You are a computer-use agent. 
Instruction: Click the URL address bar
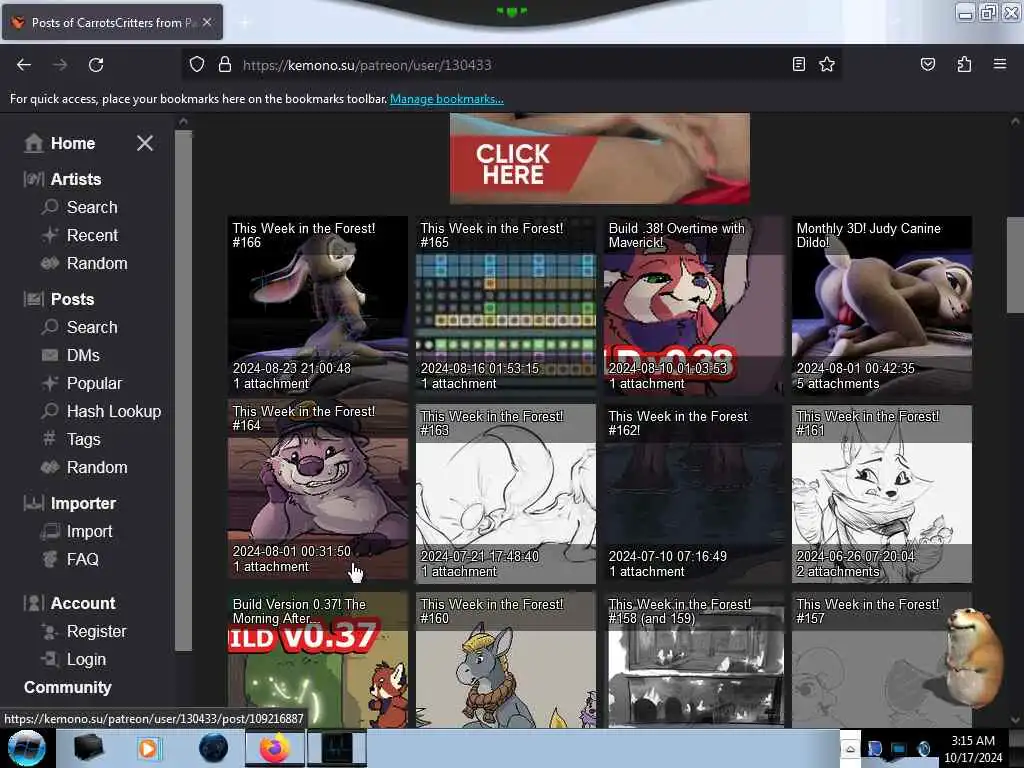pos(509,65)
